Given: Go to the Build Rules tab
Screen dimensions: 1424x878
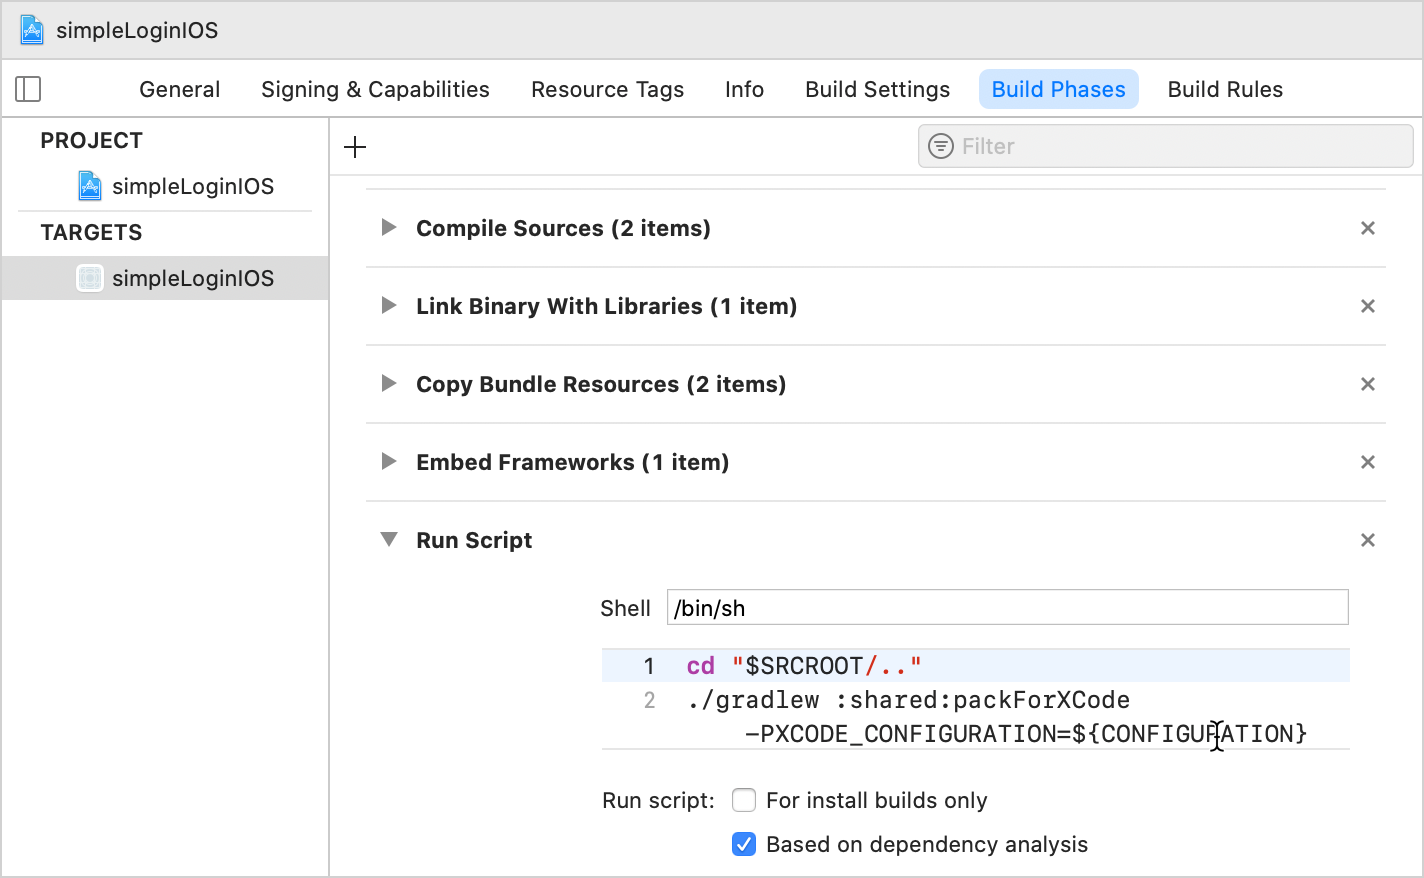Looking at the screenshot, I should tap(1225, 89).
